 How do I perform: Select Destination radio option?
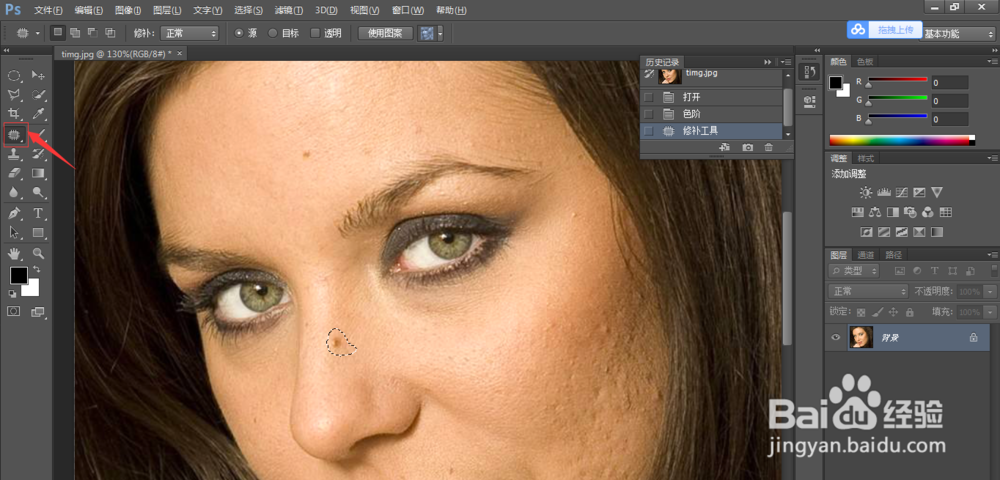click(273, 33)
